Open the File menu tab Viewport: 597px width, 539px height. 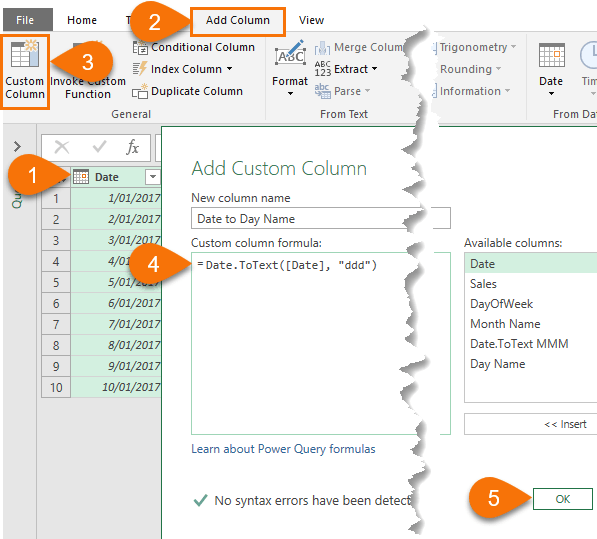(25, 20)
